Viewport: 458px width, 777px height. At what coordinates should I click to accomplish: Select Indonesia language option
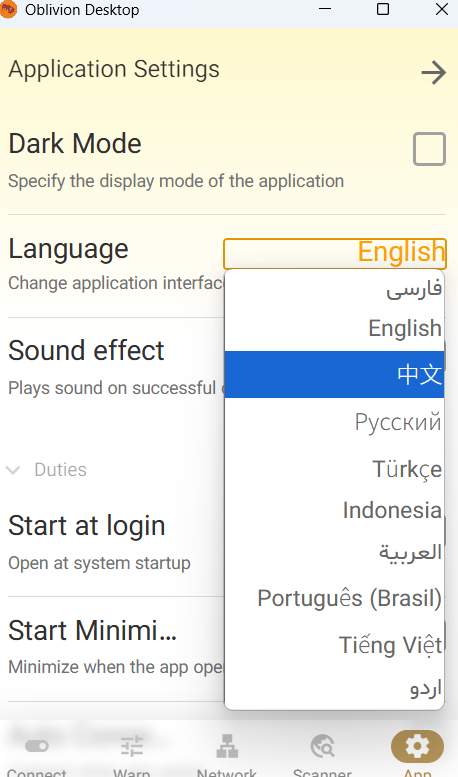pos(334,510)
